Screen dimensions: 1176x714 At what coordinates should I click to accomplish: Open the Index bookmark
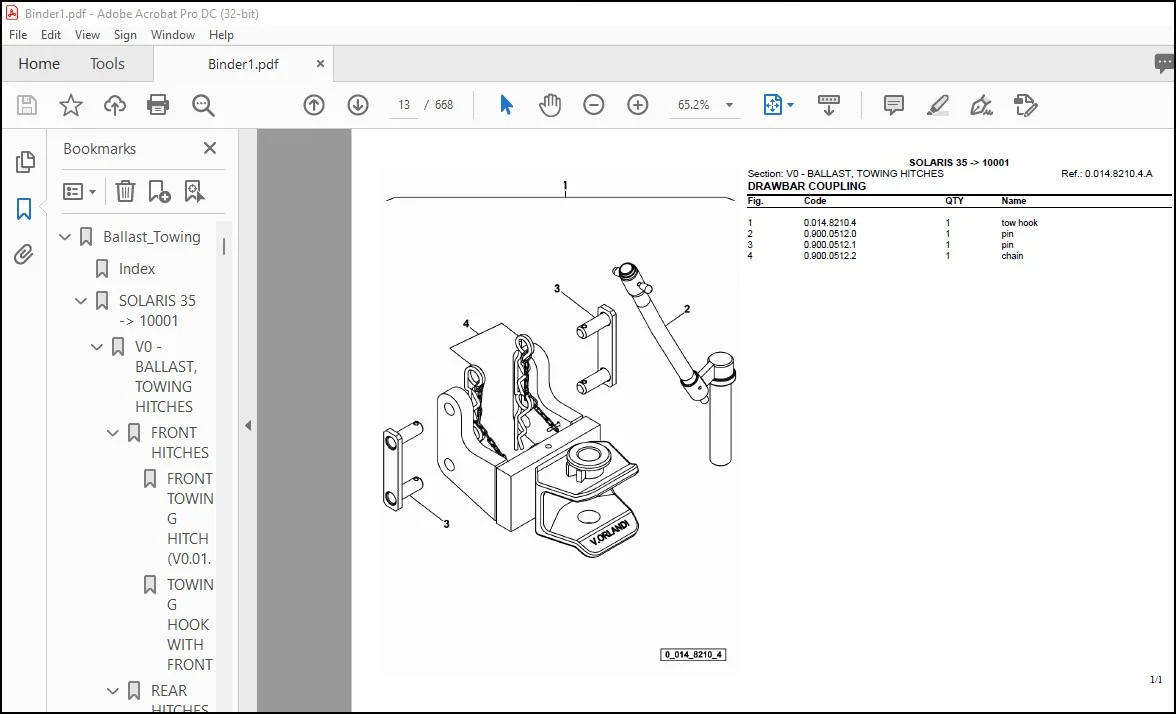[136, 268]
